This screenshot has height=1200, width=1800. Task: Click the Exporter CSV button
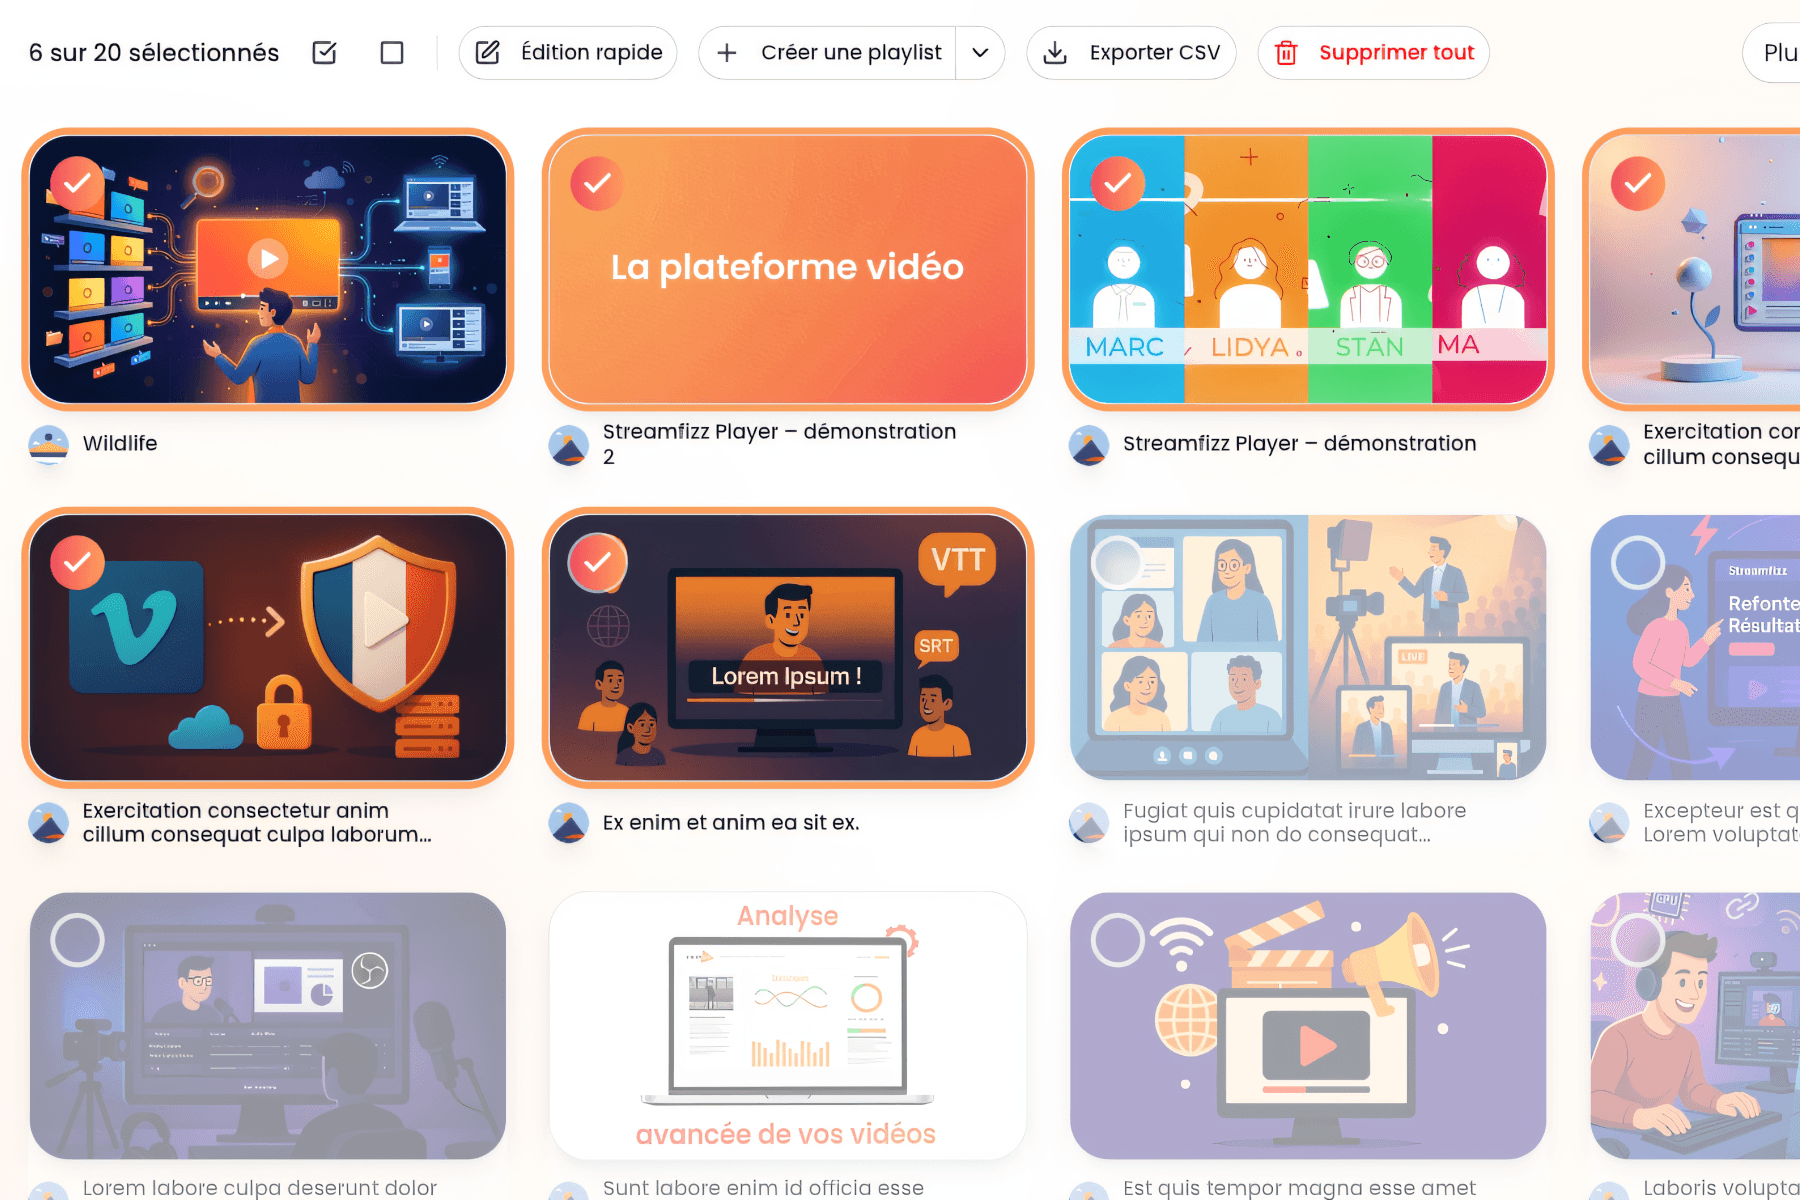point(1131,52)
